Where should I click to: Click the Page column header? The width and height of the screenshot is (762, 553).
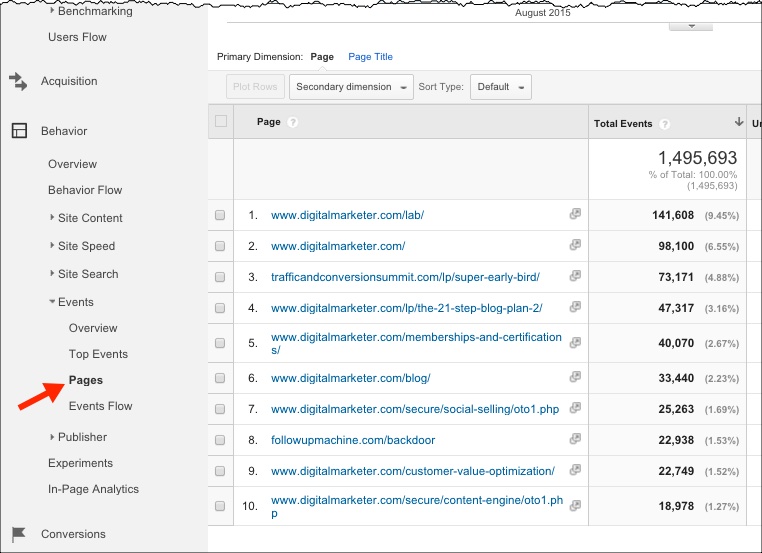268,122
